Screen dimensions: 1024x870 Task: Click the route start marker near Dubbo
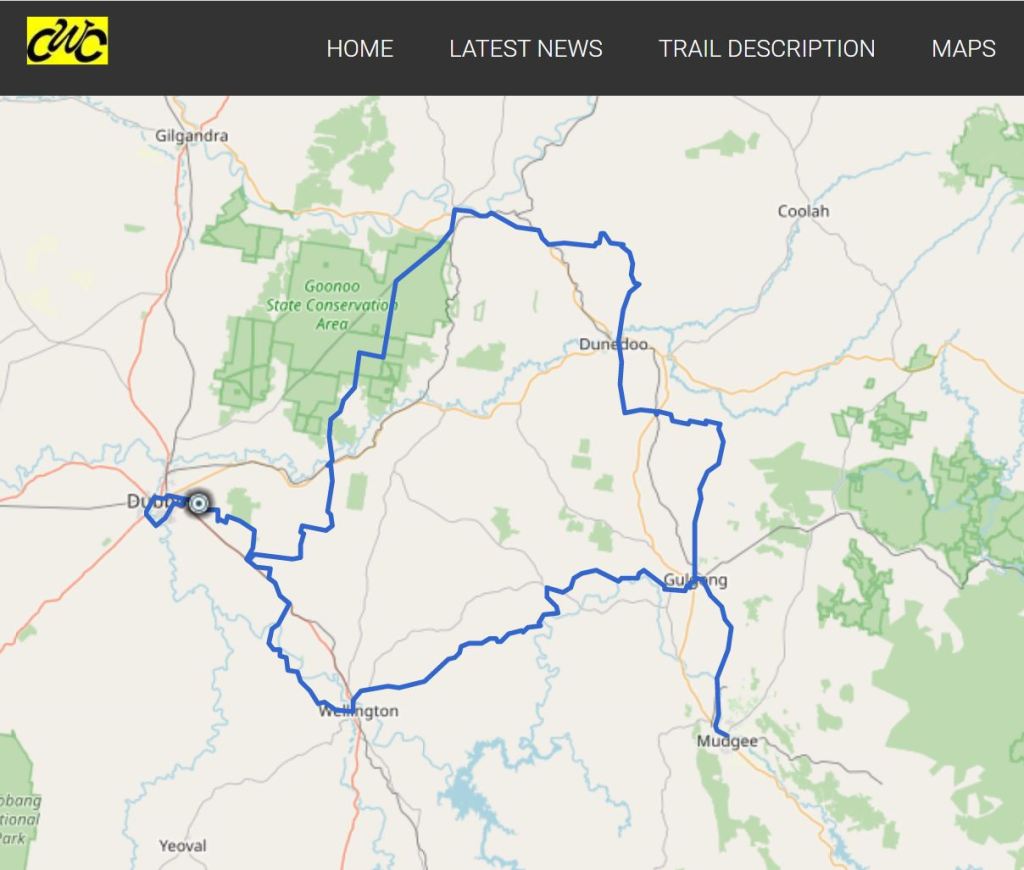[x=199, y=503]
